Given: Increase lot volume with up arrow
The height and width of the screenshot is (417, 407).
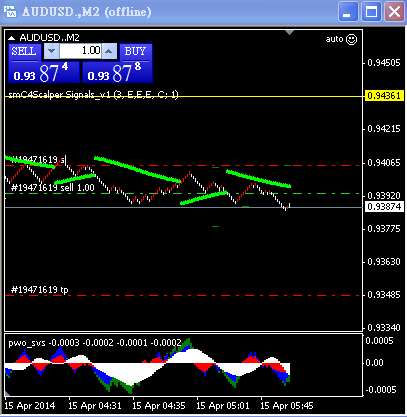Looking at the screenshot, I should click(109, 51).
